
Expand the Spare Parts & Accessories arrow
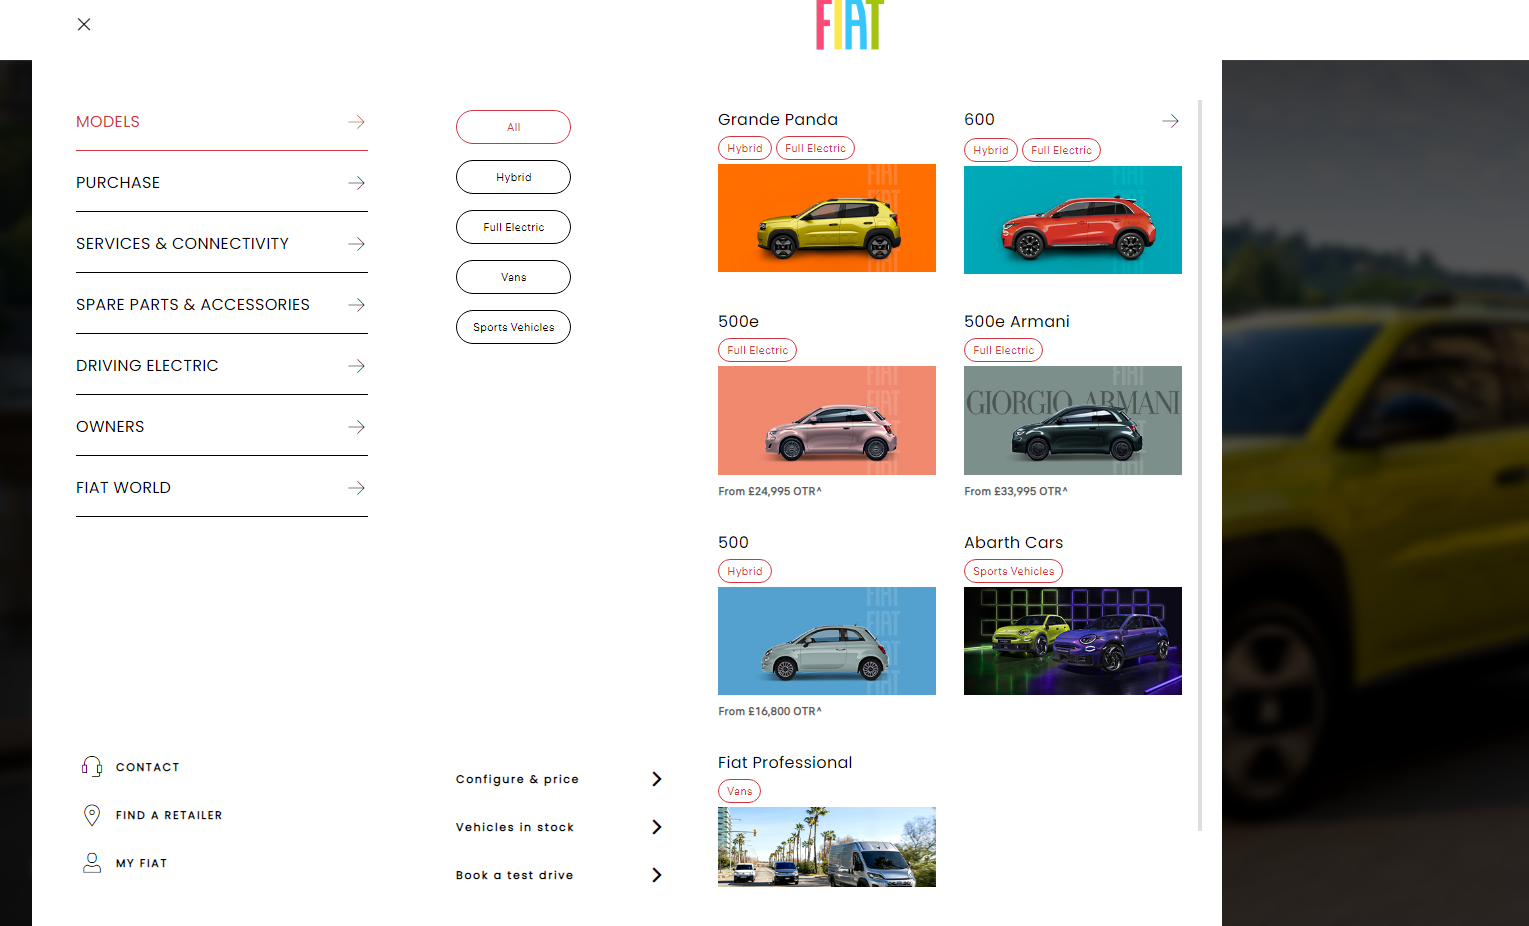tap(356, 305)
